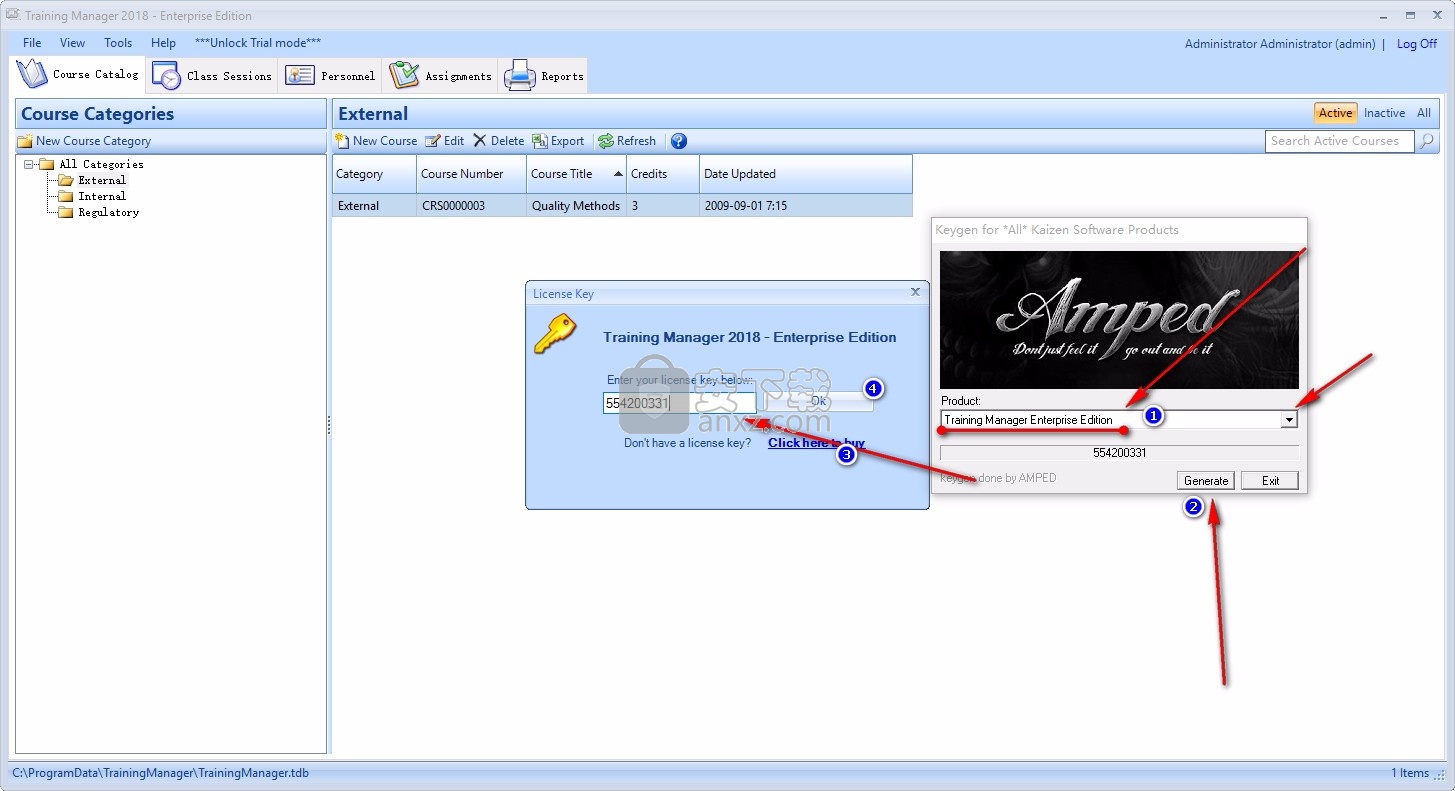Viewport: 1455px width, 791px height.
Task: Click the Assignments checklist icon
Action: 404,75
